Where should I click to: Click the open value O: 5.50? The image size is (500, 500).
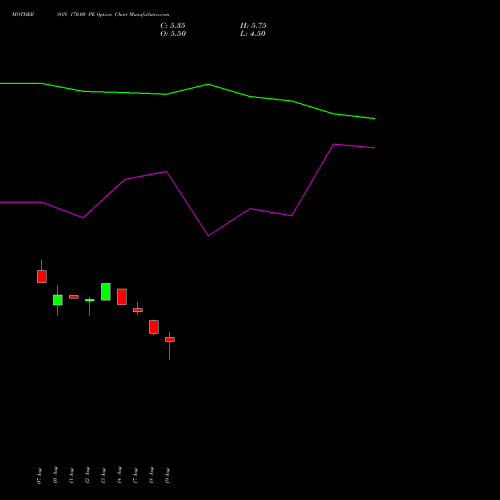173,34
